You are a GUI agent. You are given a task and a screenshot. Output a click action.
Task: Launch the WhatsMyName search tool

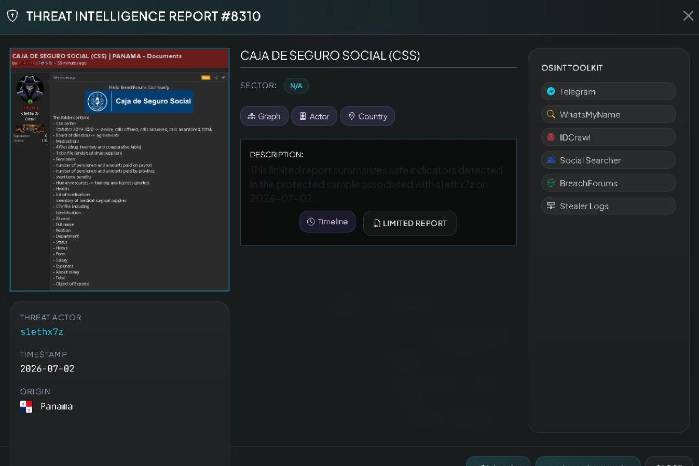(609, 115)
